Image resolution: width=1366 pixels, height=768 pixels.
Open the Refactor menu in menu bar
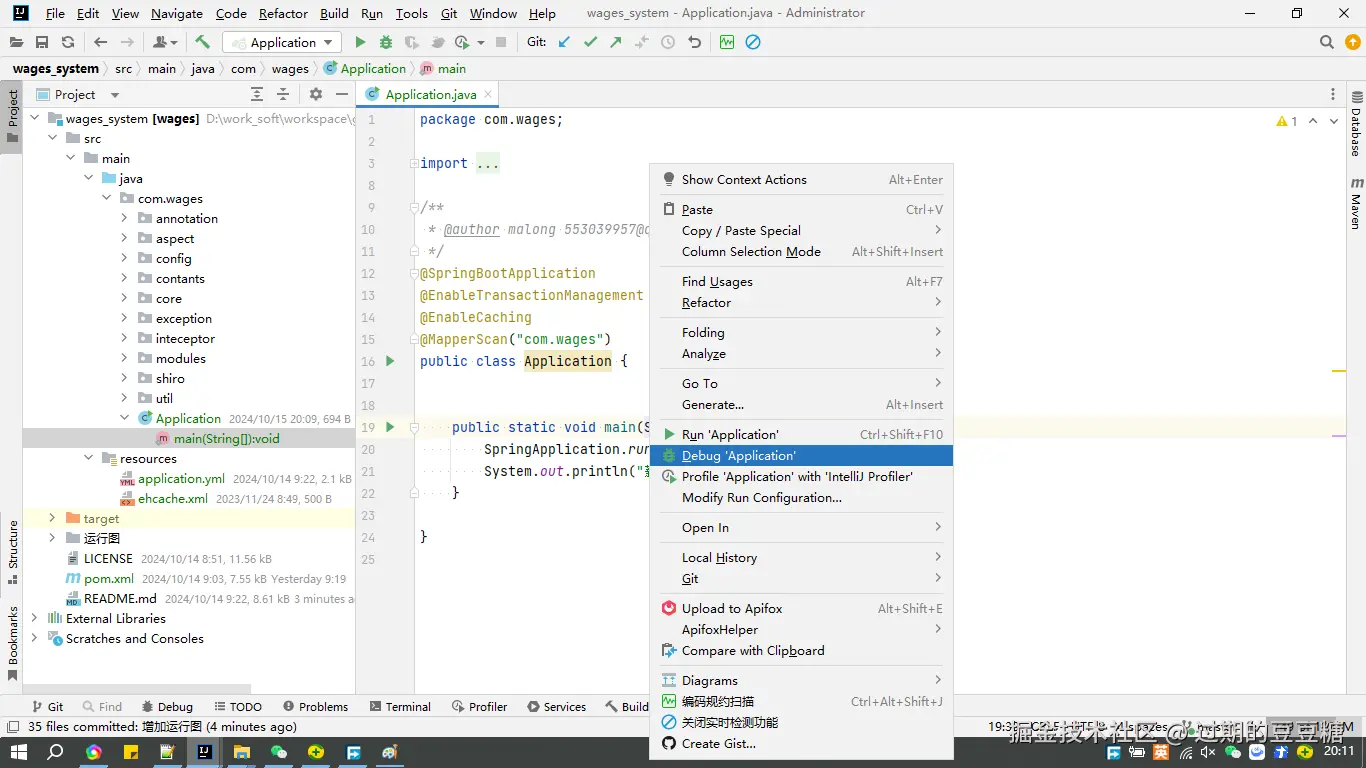[x=283, y=14]
